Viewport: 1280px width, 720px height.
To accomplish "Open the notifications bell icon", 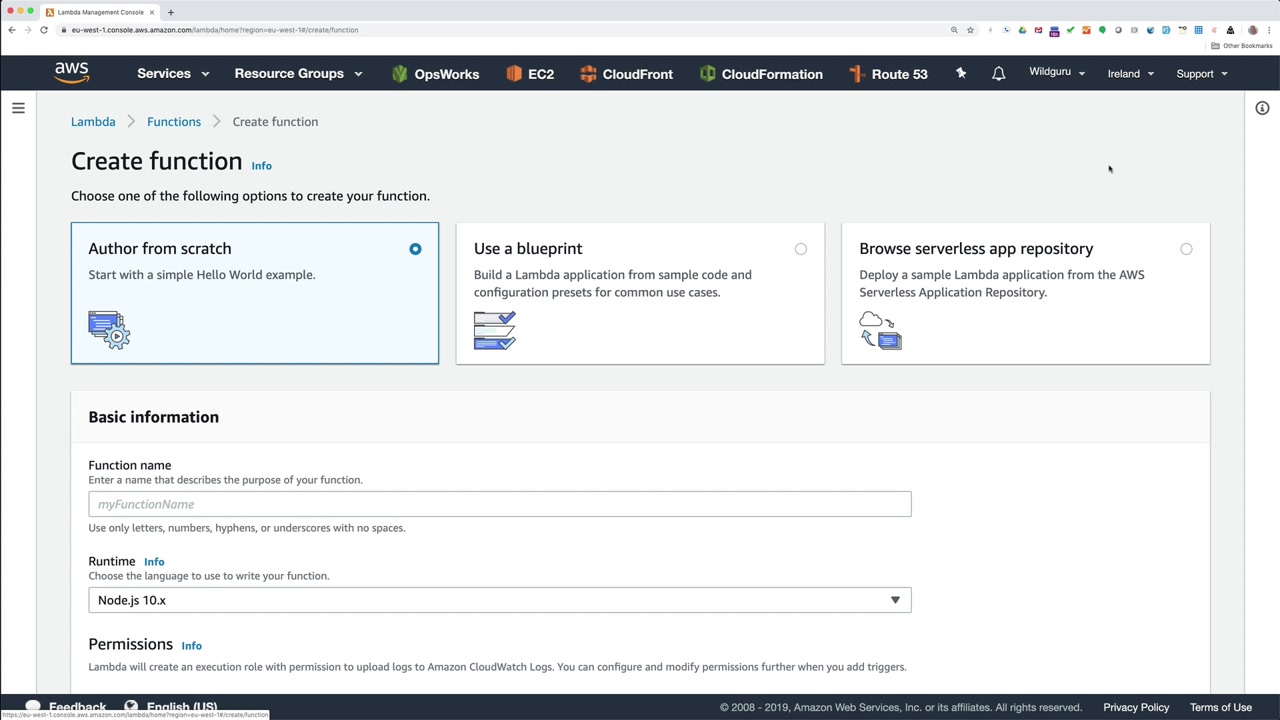I will coord(998,73).
